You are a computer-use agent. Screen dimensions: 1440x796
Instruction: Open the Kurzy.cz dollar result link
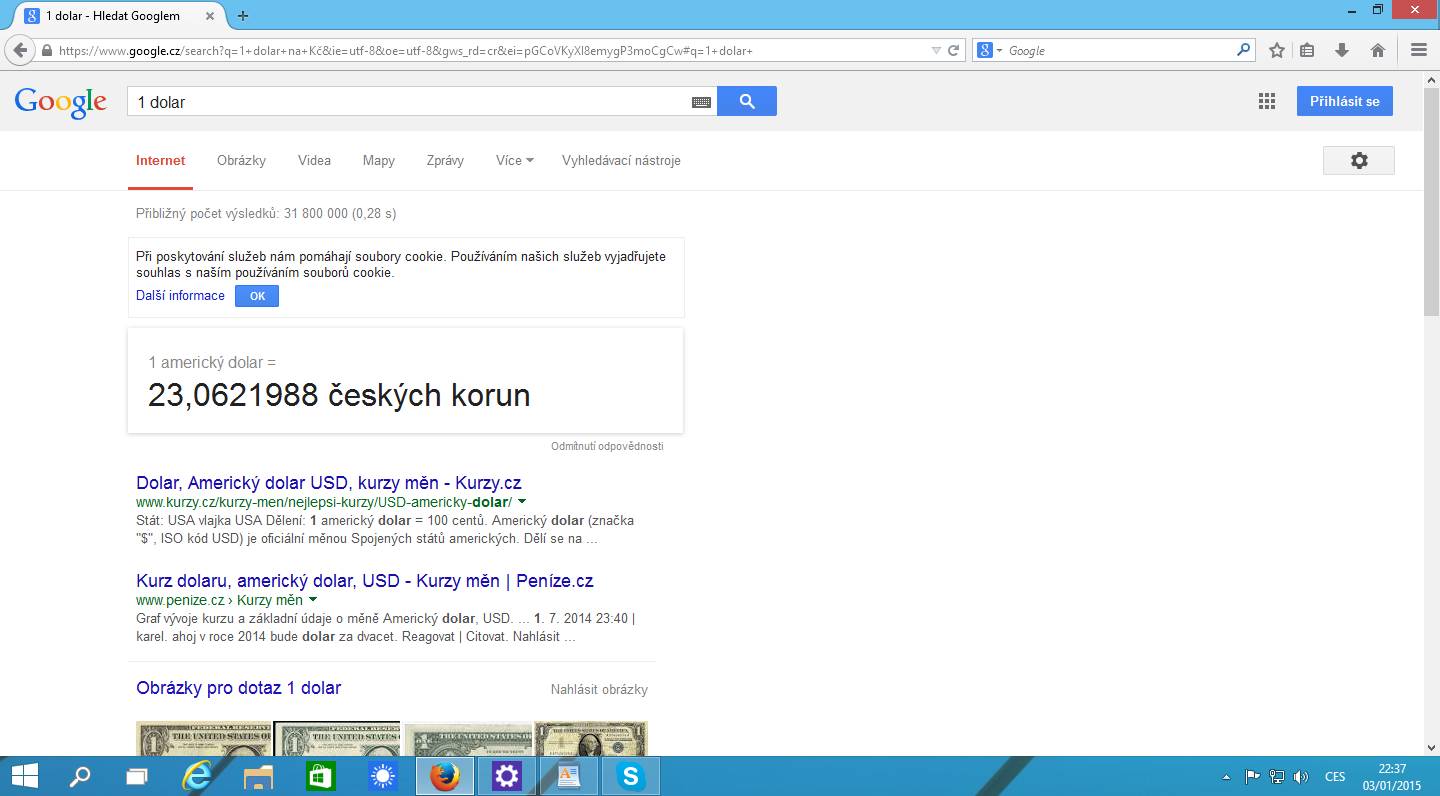329,483
